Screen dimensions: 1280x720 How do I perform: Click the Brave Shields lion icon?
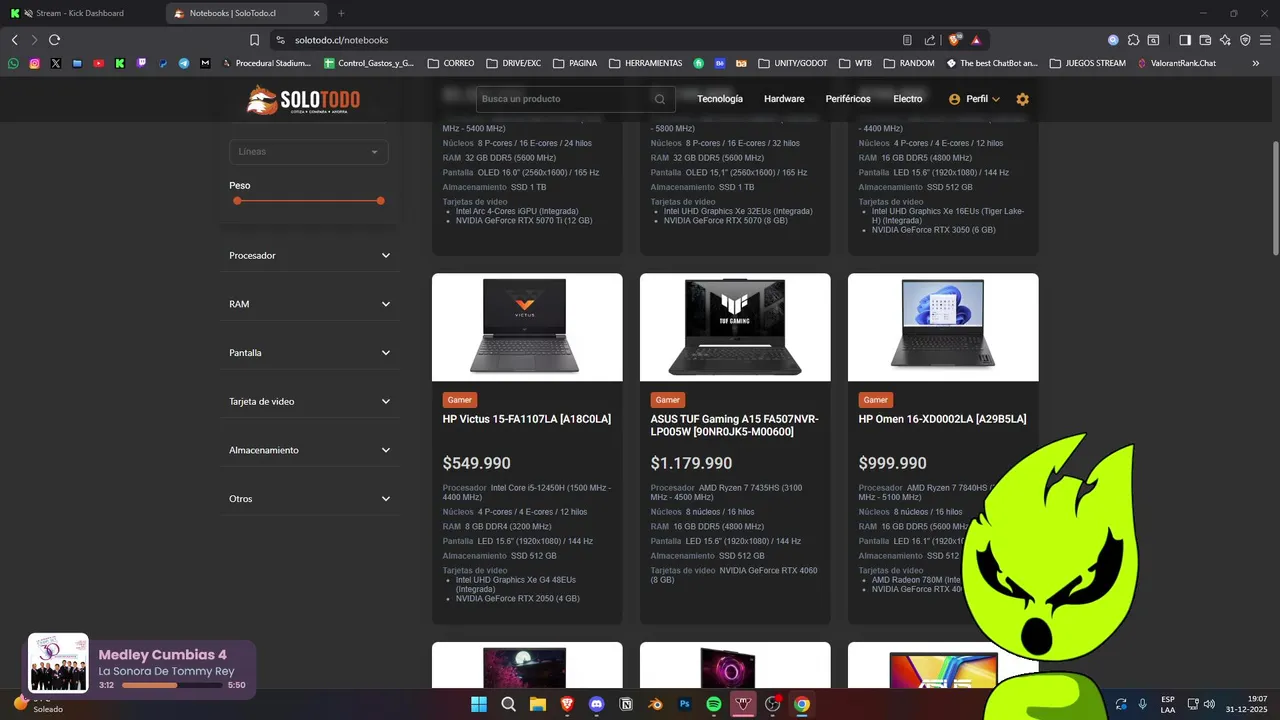[x=954, y=40]
